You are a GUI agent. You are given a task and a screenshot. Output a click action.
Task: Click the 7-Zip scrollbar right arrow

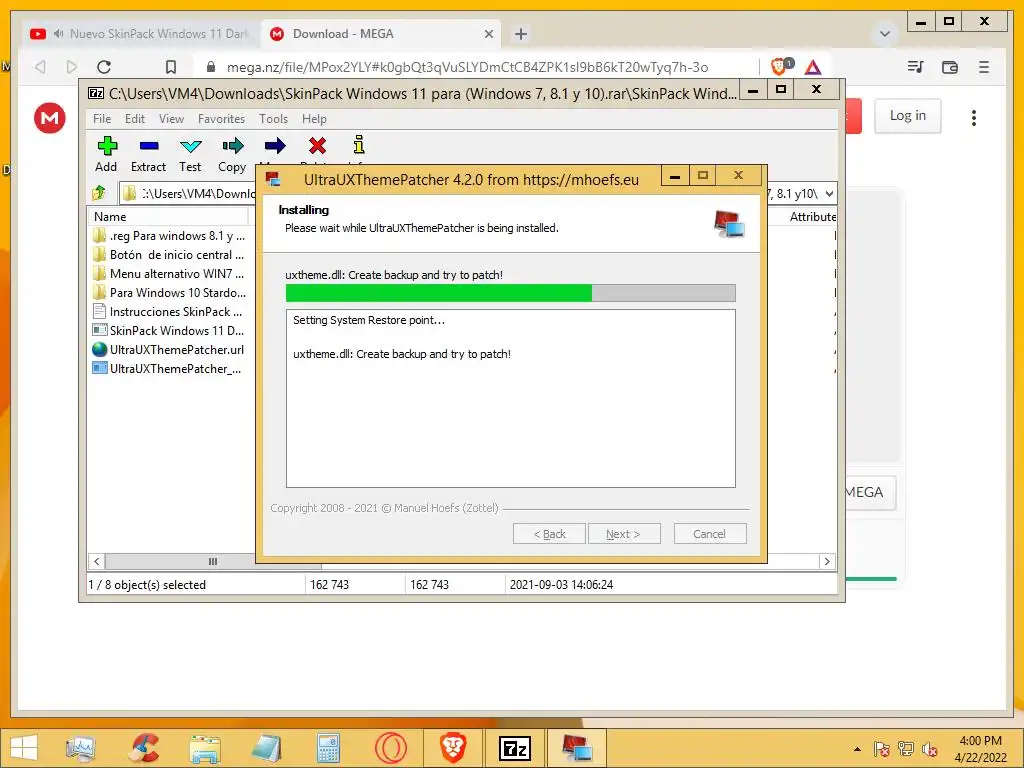[x=827, y=561]
